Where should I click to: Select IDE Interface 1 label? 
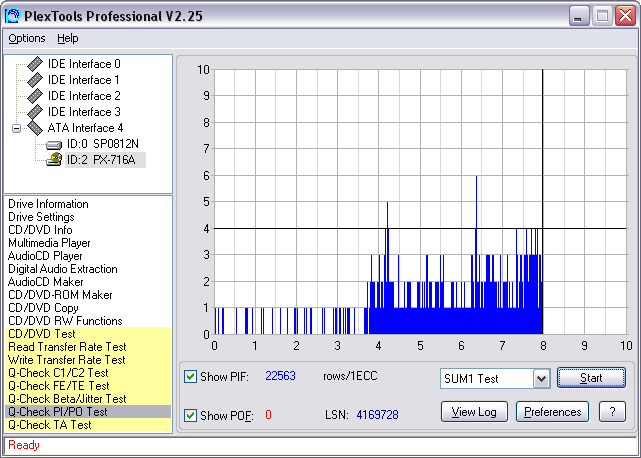(84, 80)
